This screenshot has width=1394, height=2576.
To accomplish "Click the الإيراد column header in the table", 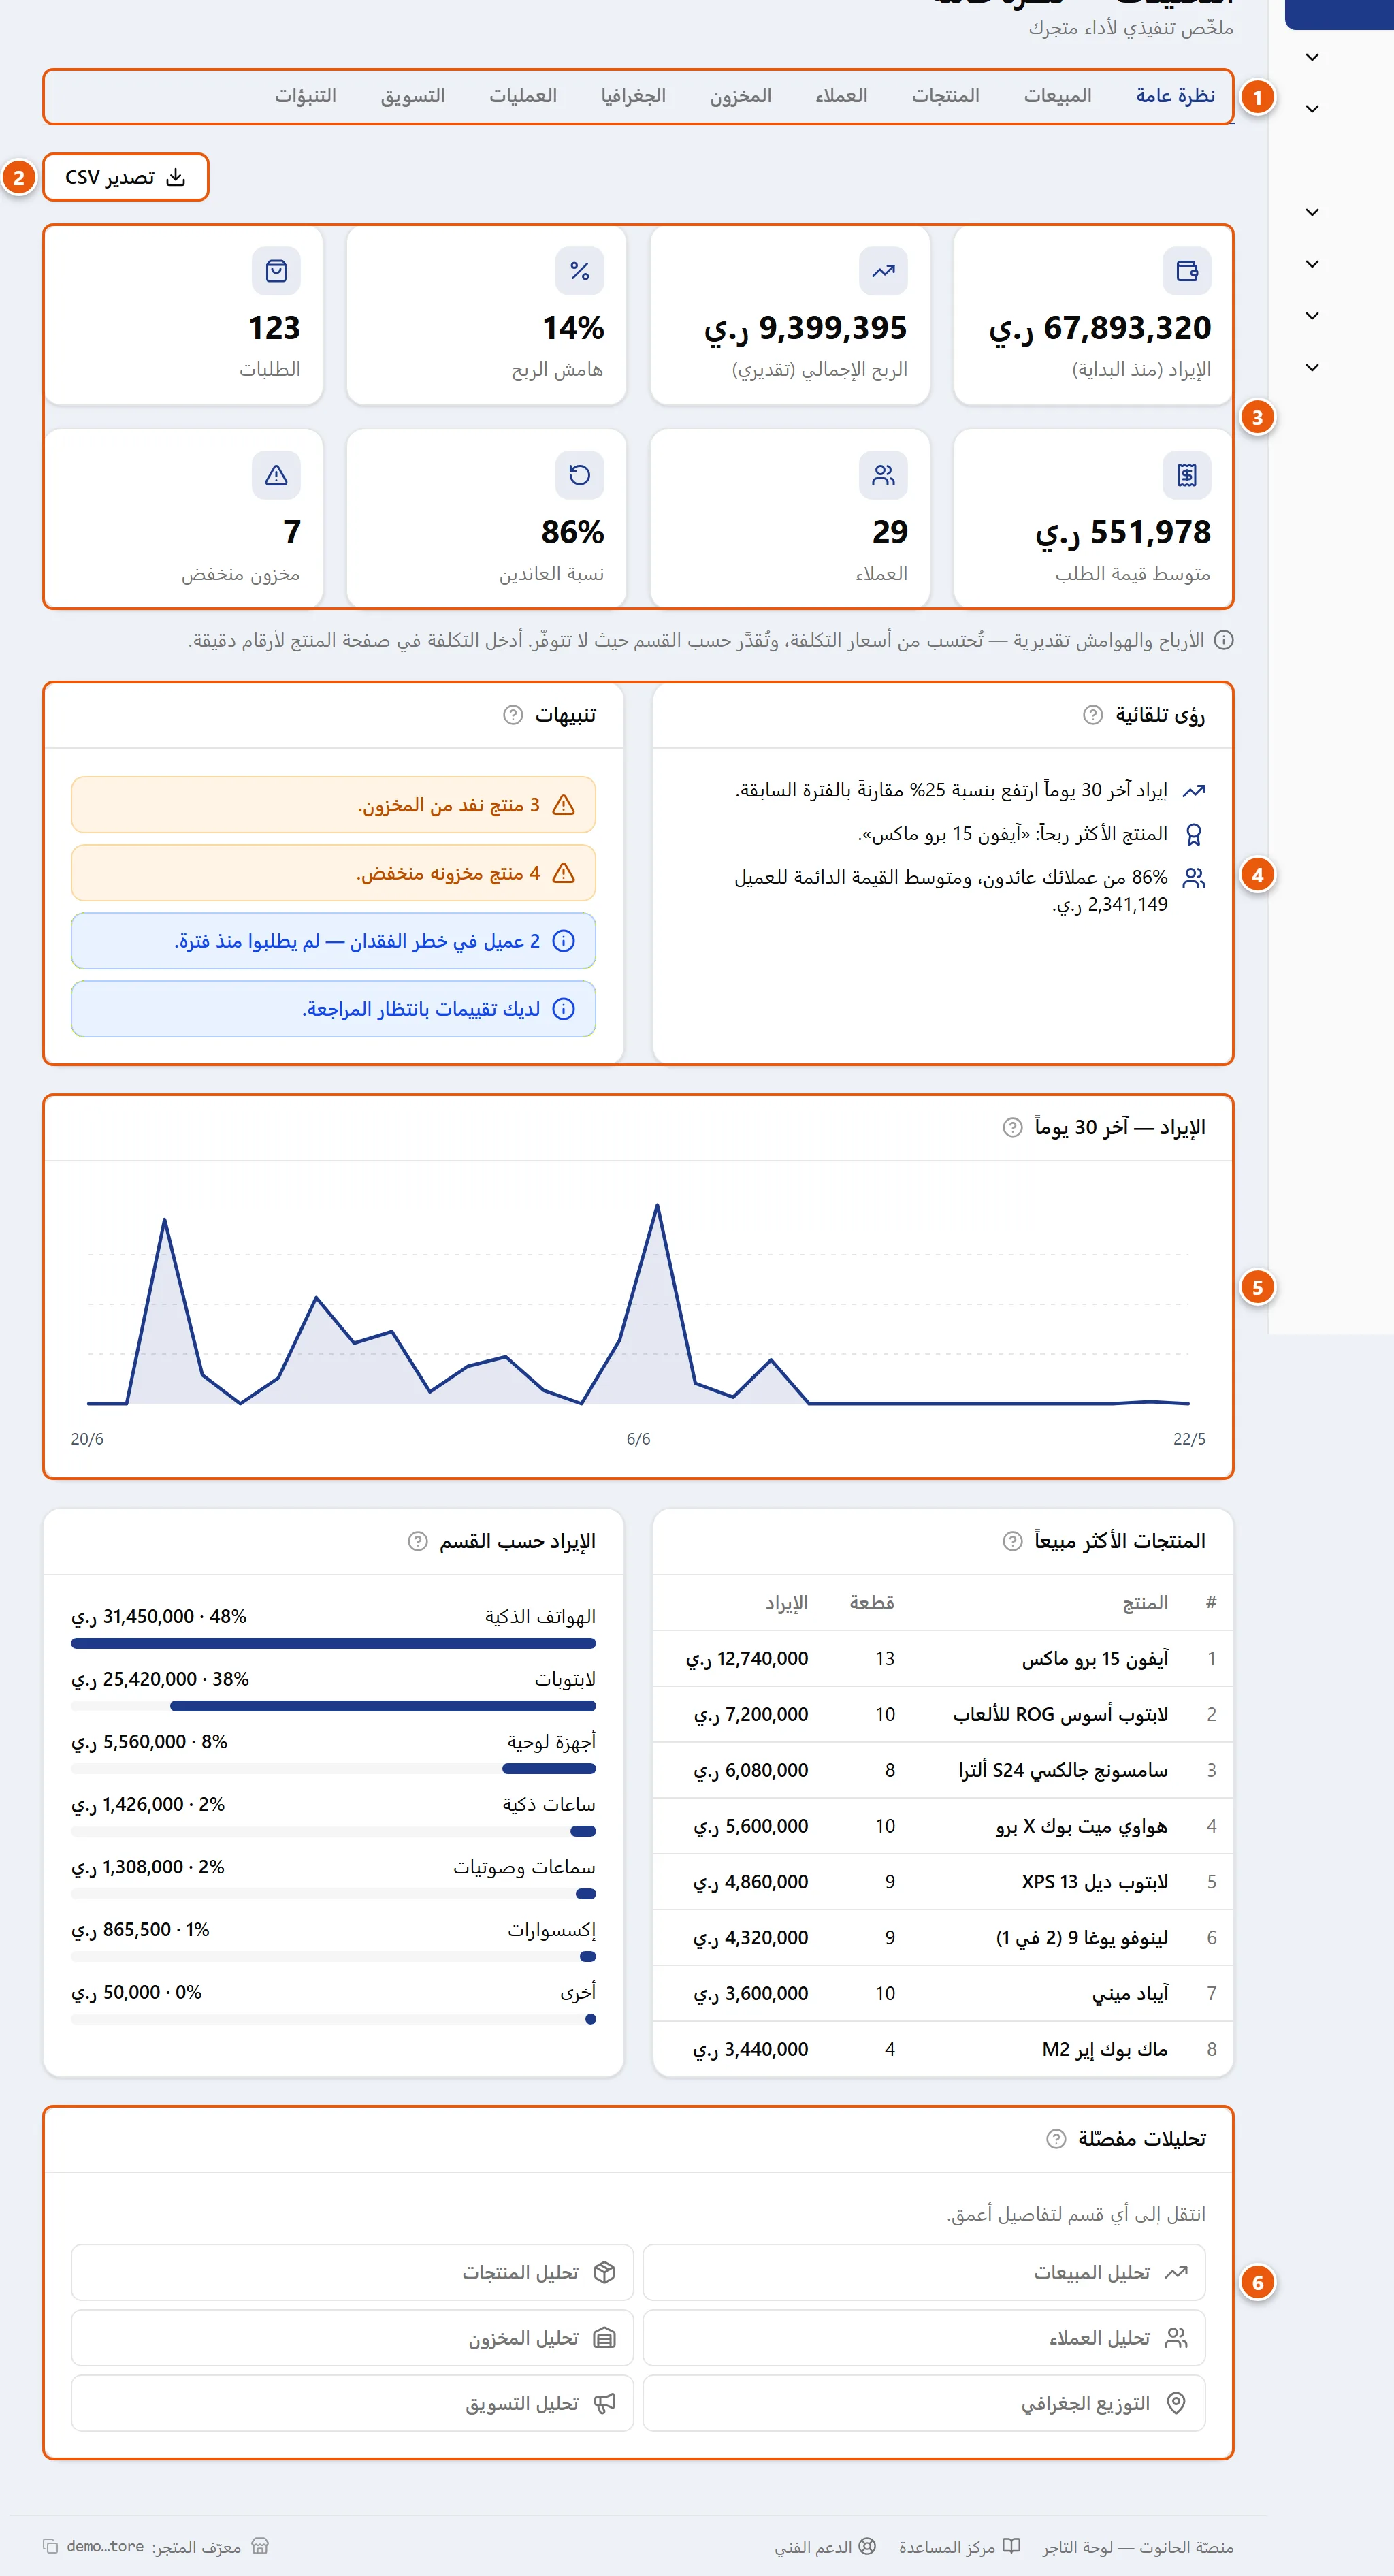I will pos(786,1603).
